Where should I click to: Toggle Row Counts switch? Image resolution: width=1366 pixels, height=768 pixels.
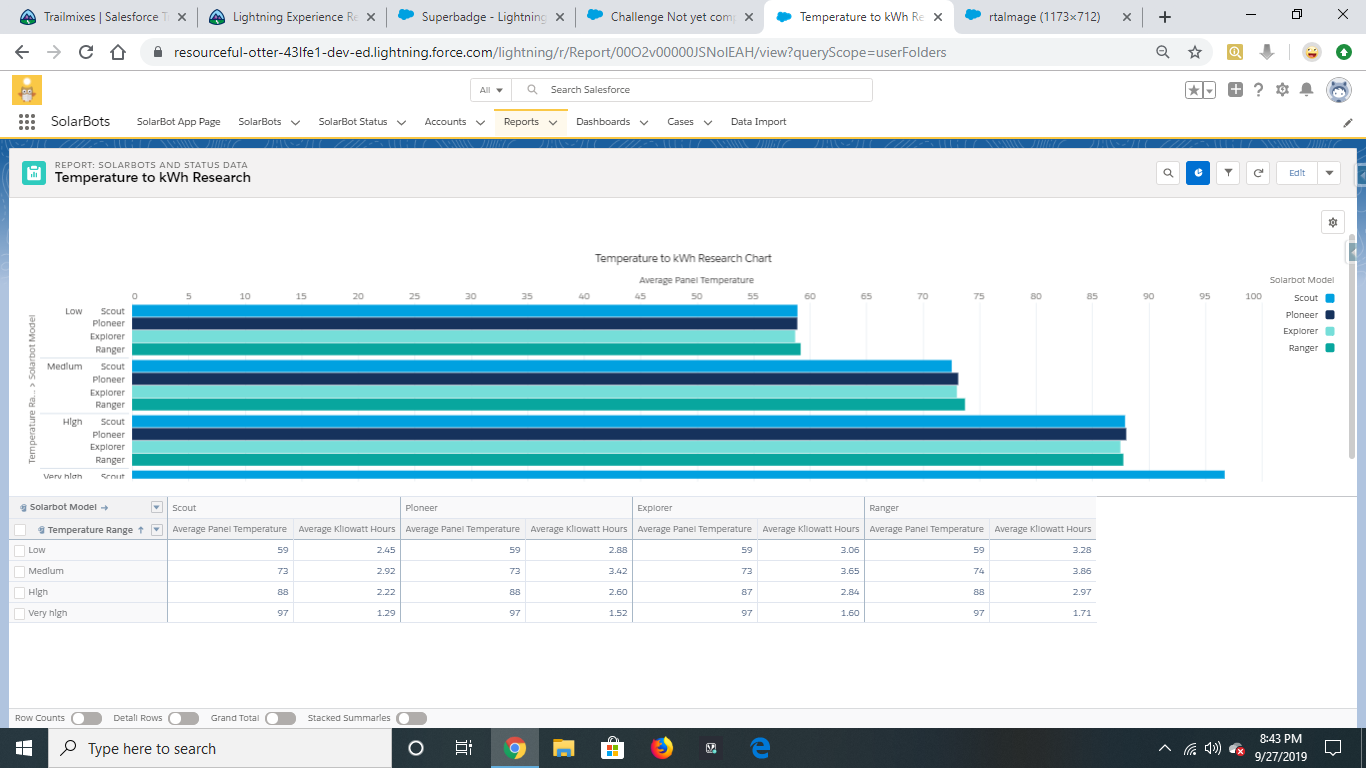point(86,718)
